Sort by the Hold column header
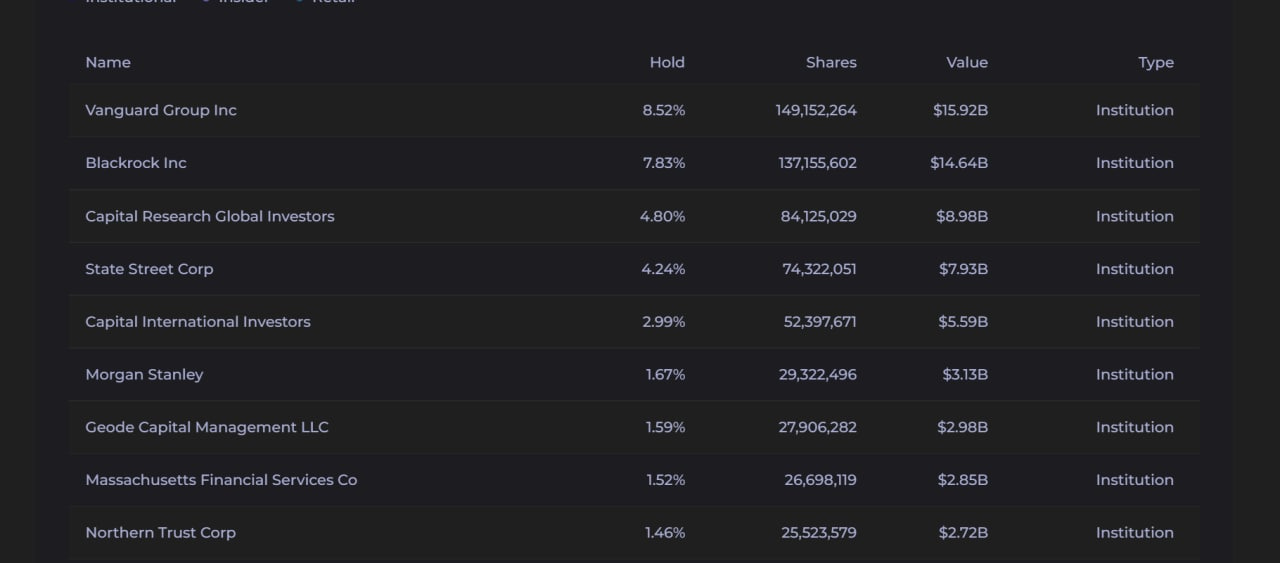The height and width of the screenshot is (563, 1280). coord(667,62)
